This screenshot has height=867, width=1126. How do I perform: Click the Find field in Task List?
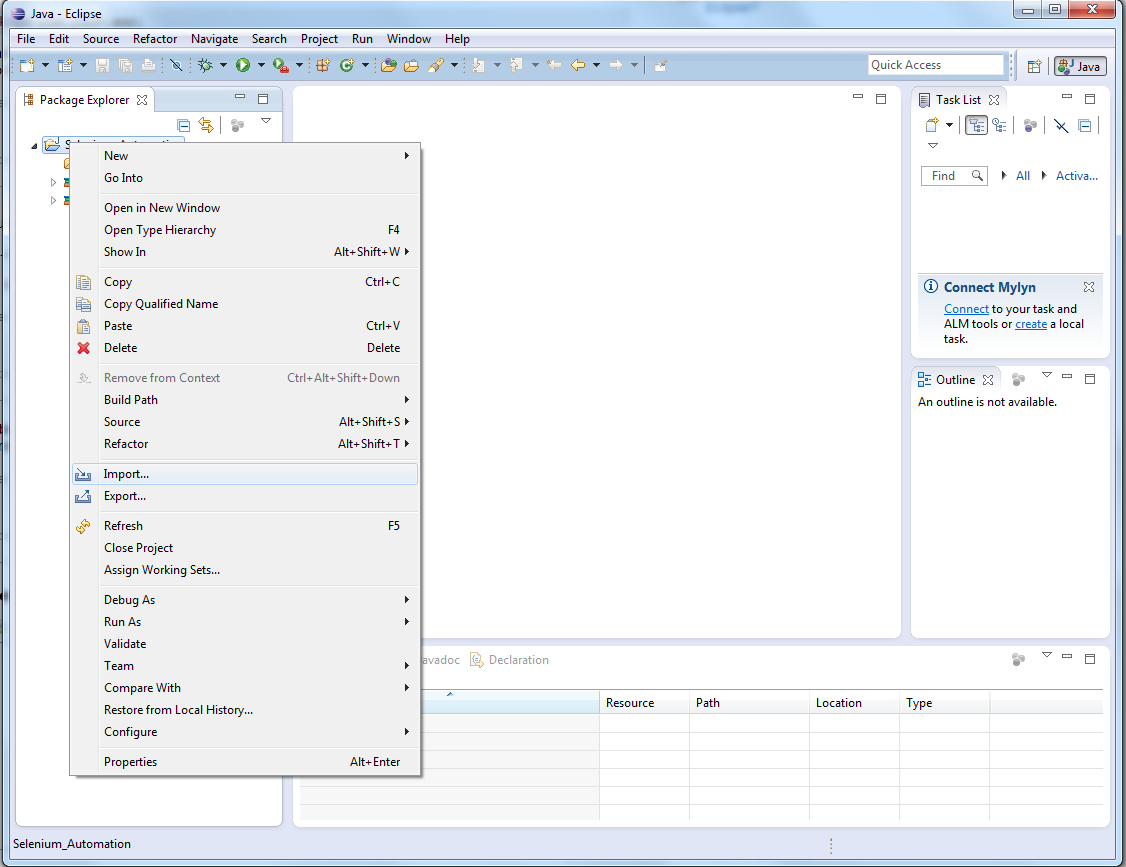coord(954,176)
